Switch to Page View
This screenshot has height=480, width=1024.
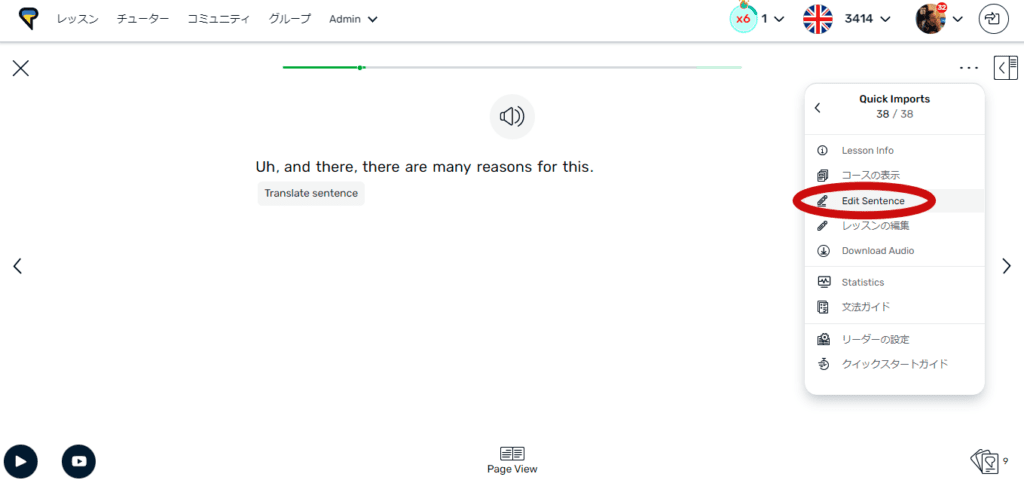pos(512,459)
